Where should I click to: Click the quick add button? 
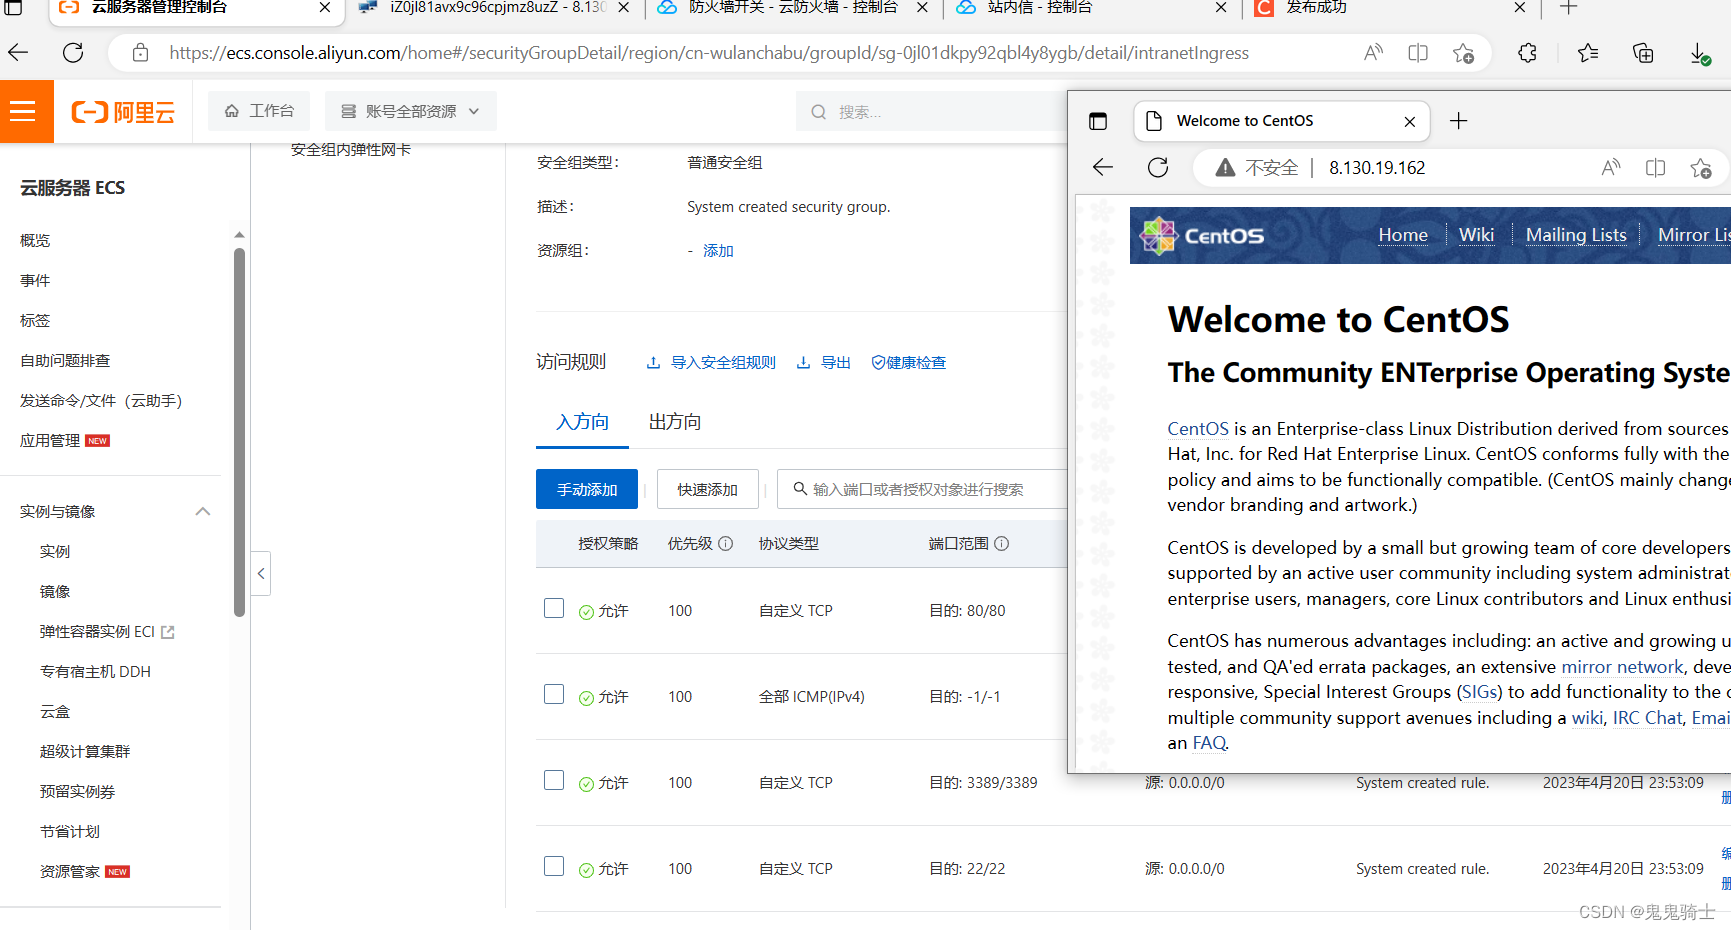707,489
